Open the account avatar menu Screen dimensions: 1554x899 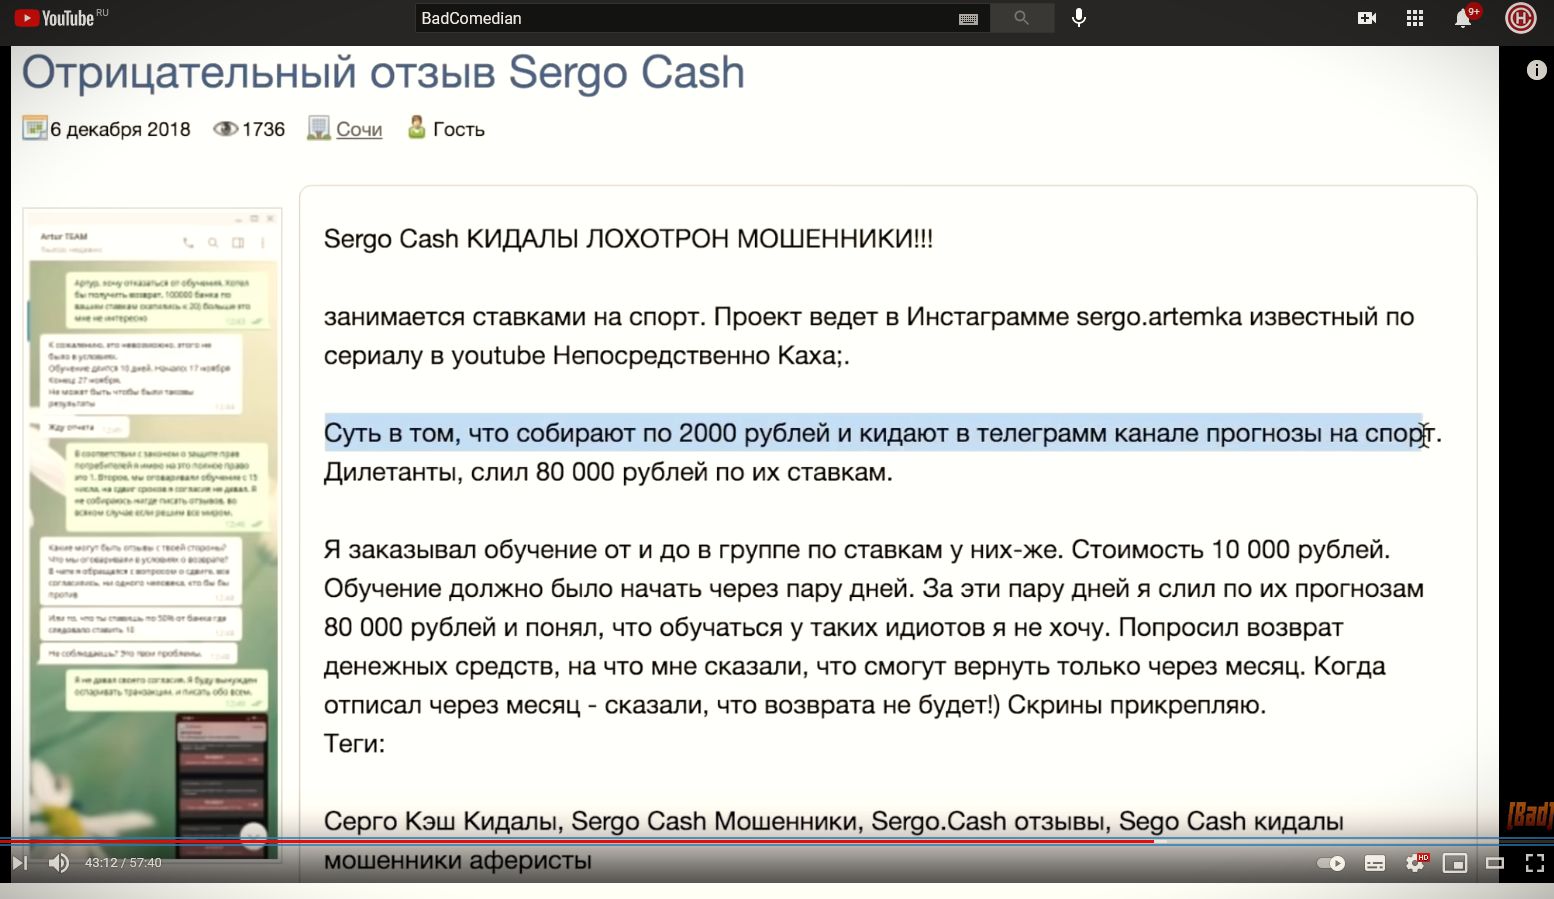click(x=1520, y=18)
